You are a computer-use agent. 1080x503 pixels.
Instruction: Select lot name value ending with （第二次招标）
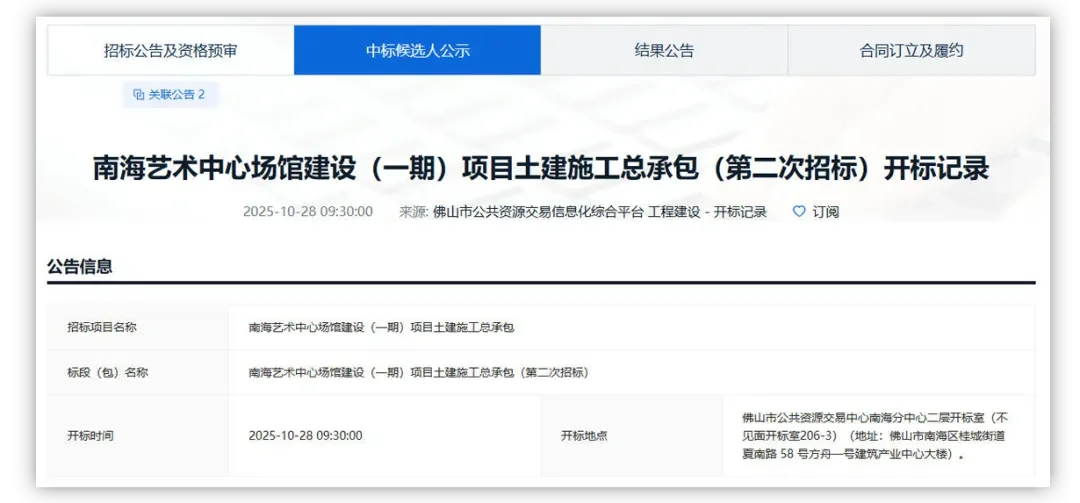419,372
